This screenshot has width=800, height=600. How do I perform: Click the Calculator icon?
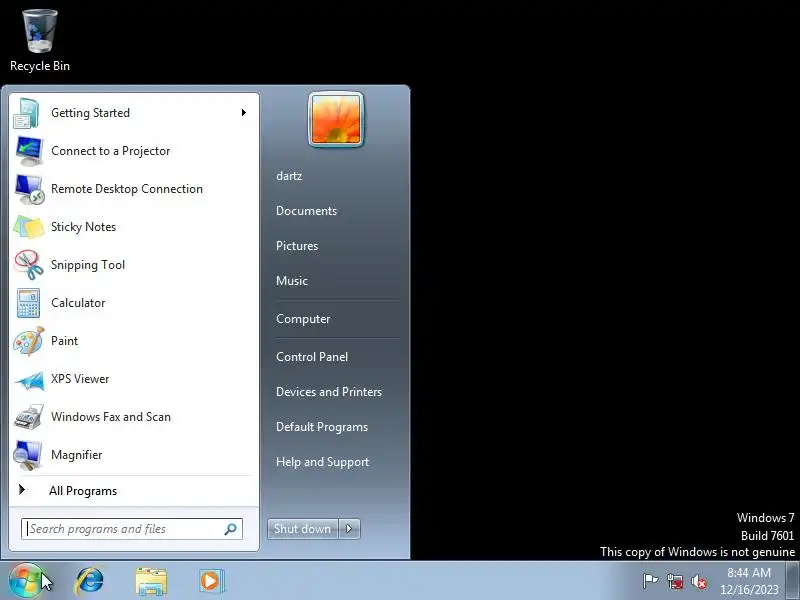pyautogui.click(x=28, y=303)
